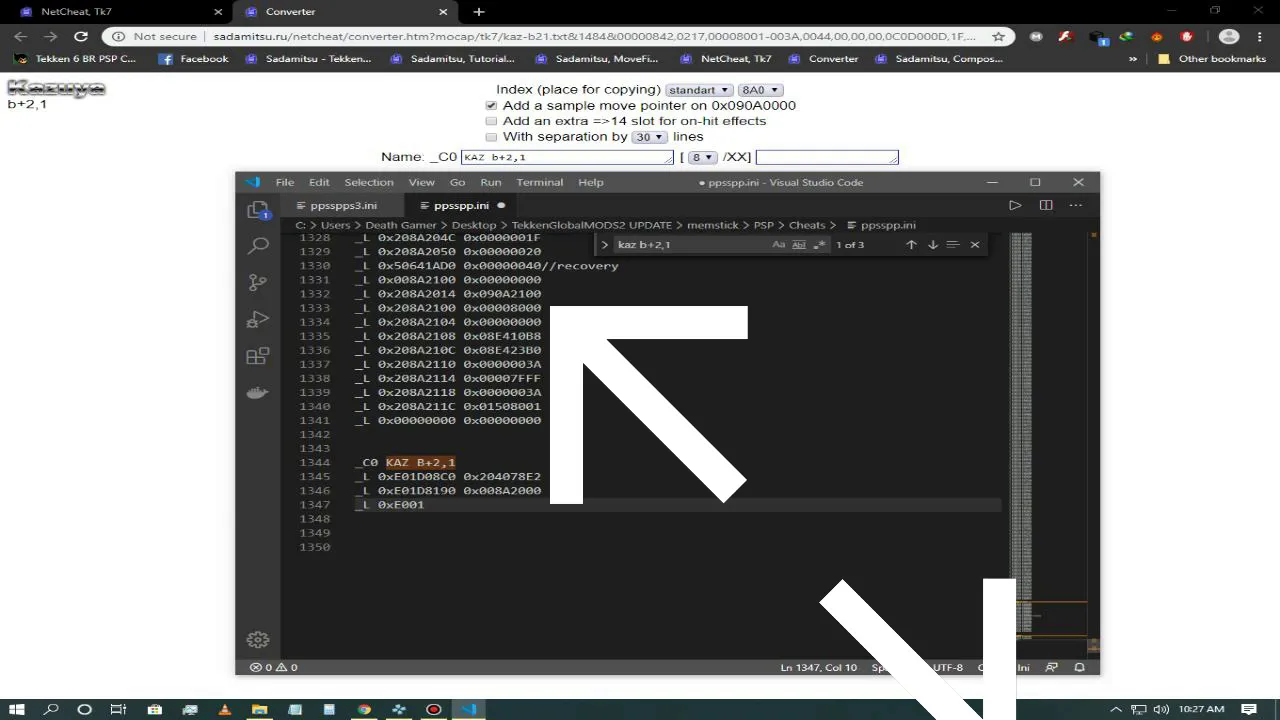Toggle find in selection
1280x720 pixels.
[x=953, y=245]
